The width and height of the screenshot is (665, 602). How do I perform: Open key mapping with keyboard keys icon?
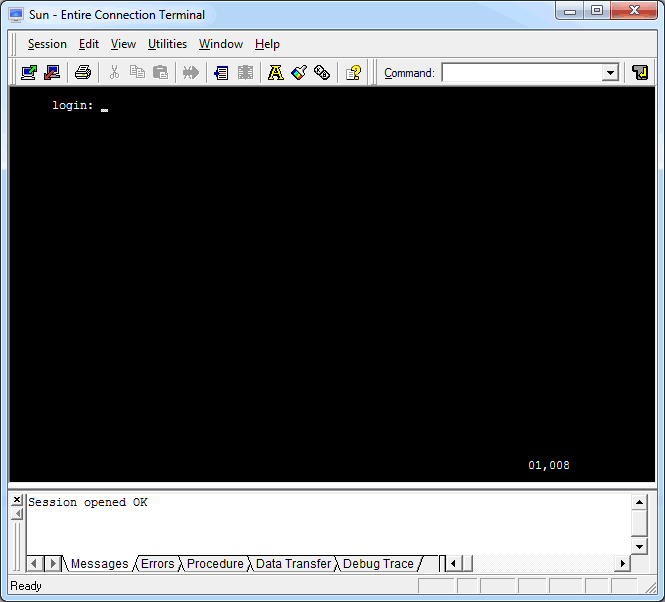tap(322, 73)
